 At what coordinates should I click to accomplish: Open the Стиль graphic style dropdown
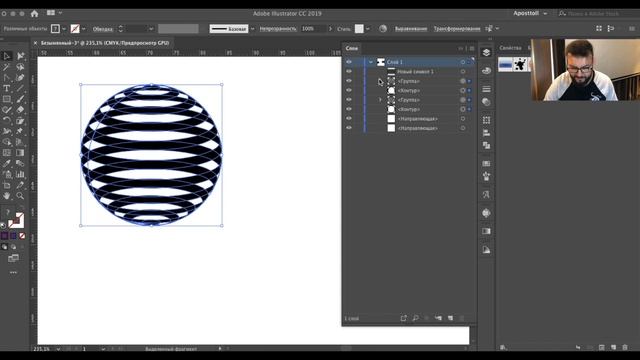(x=368, y=29)
